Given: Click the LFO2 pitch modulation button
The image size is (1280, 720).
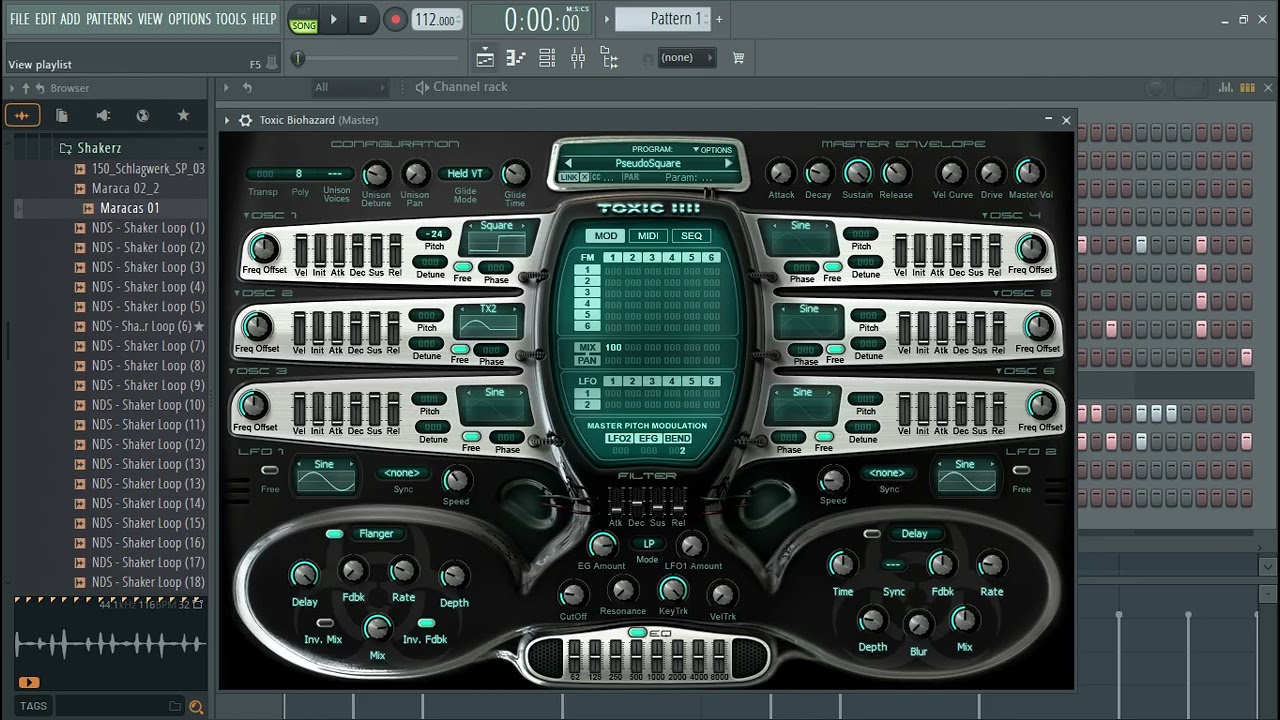Looking at the screenshot, I should (619, 439).
